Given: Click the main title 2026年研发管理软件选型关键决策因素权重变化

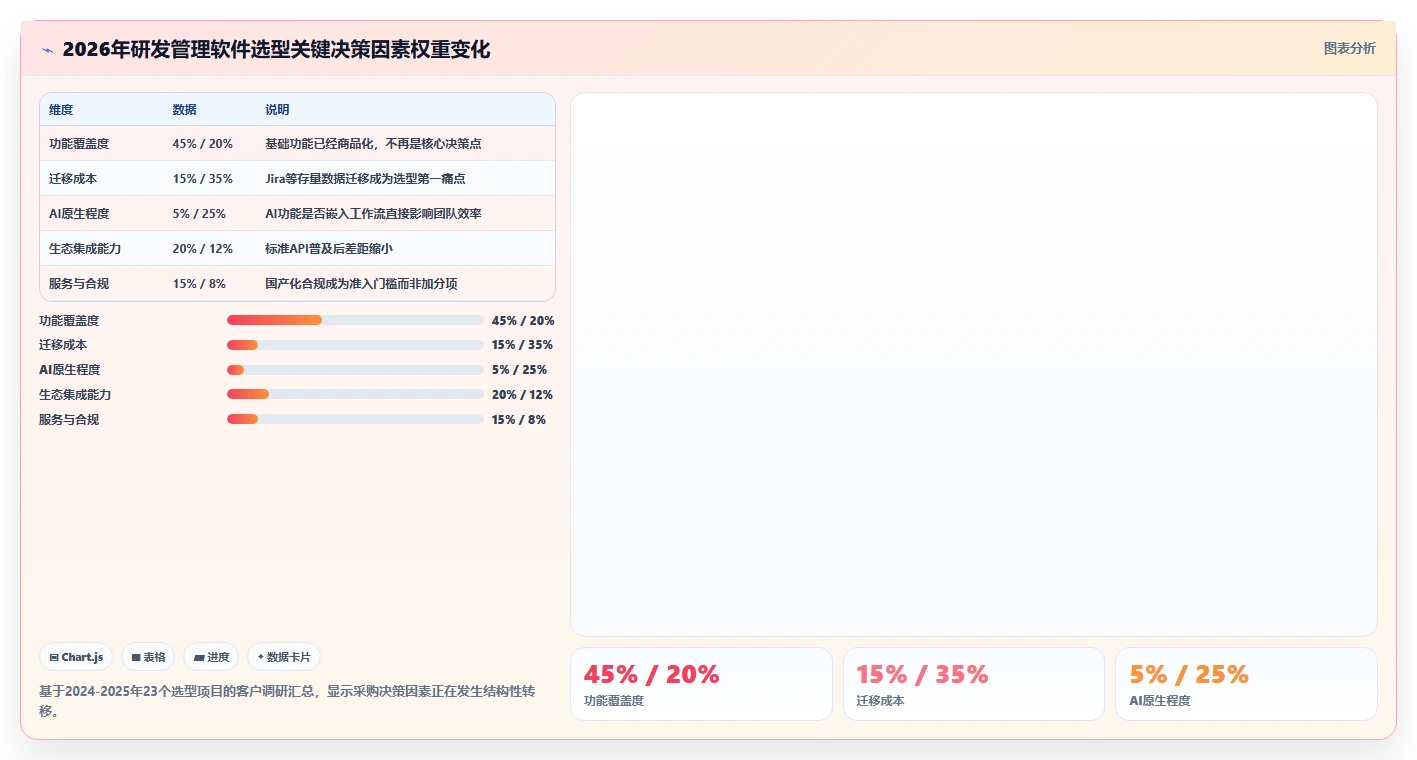Looking at the screenshot, I should 276,50.
